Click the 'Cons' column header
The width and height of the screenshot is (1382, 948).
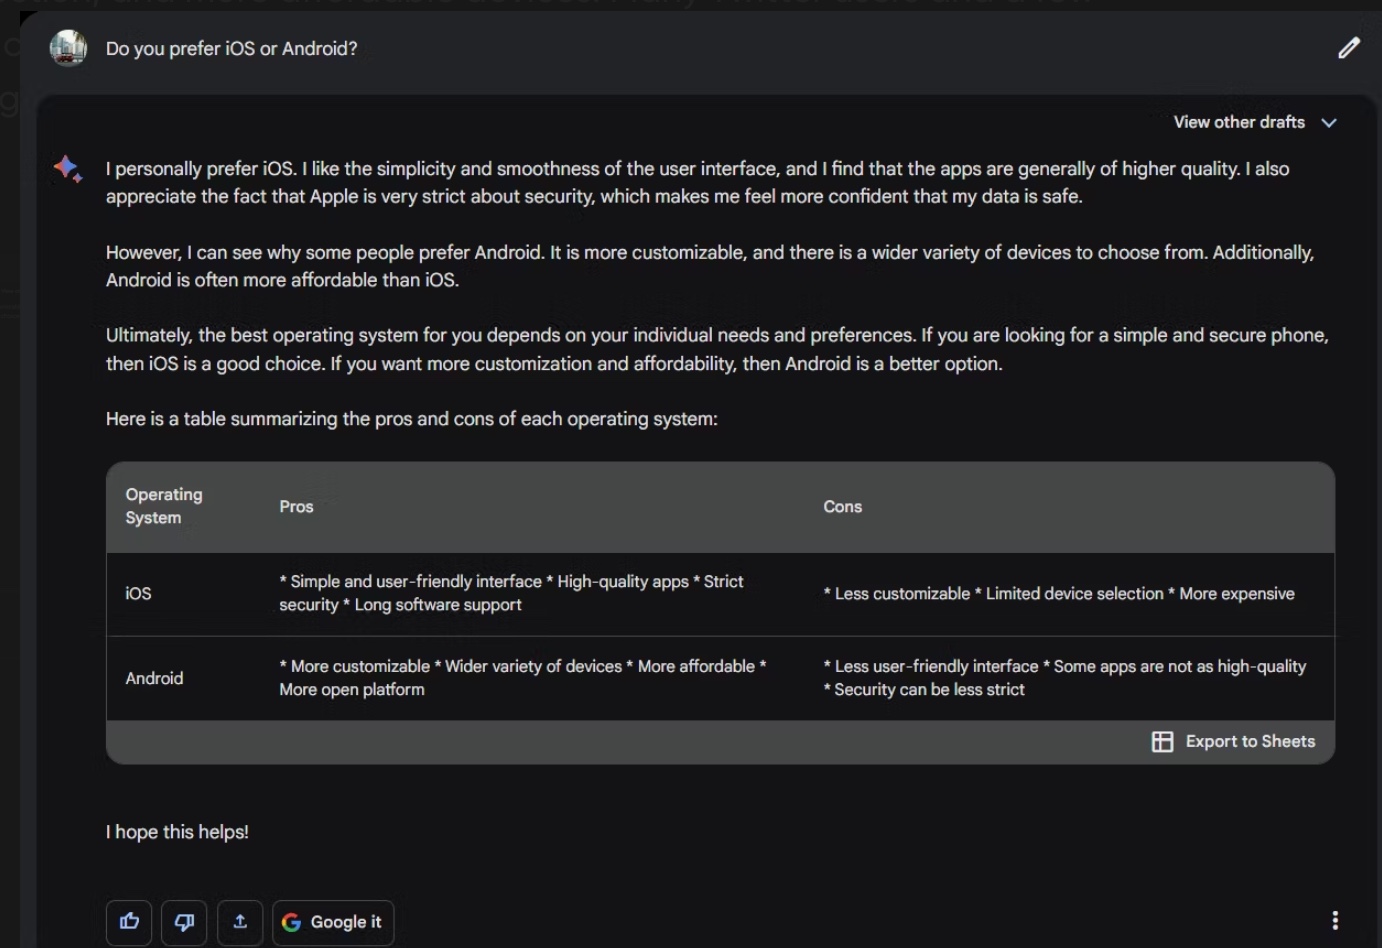tap(842, 507)
